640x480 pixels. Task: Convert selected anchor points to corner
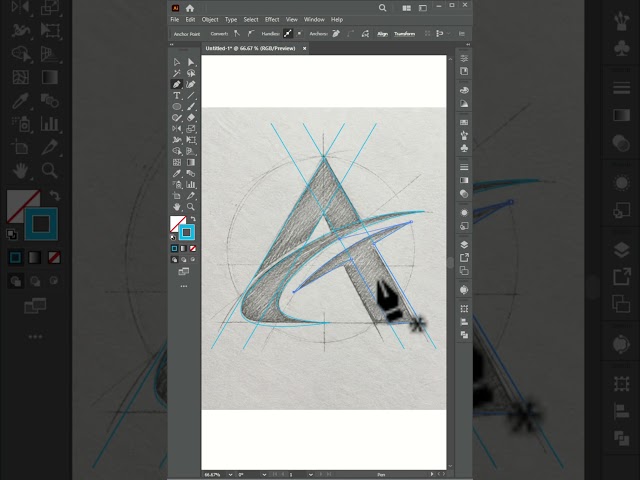(237, 34)
